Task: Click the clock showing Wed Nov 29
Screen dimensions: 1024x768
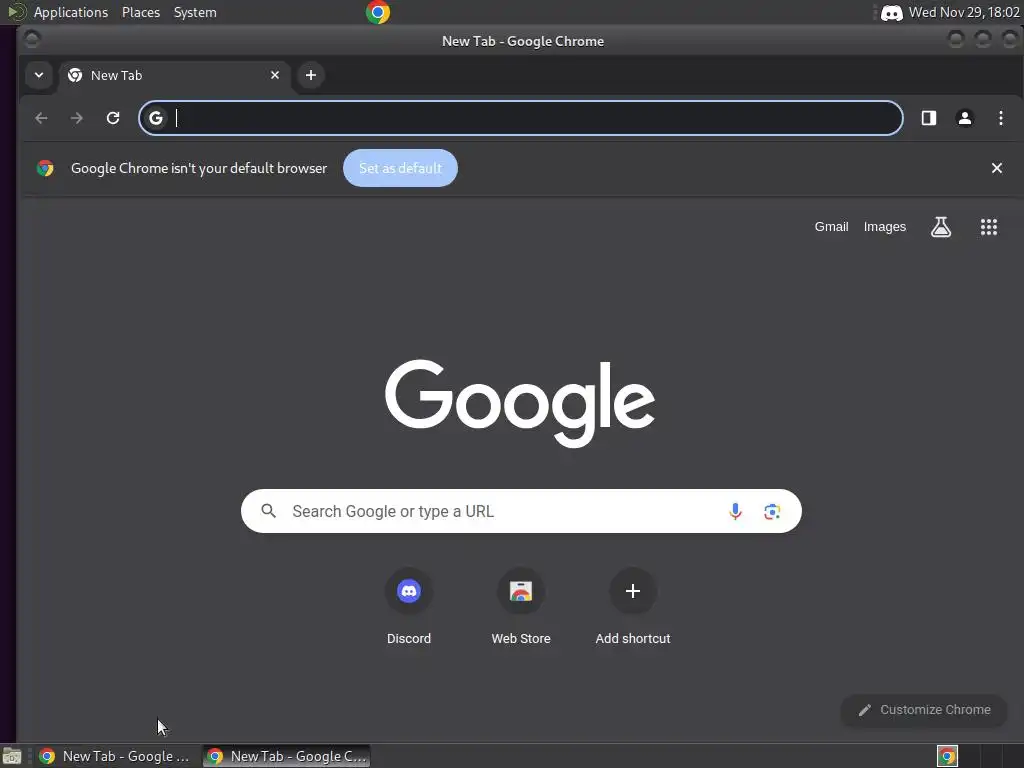Action: [964, 12]
